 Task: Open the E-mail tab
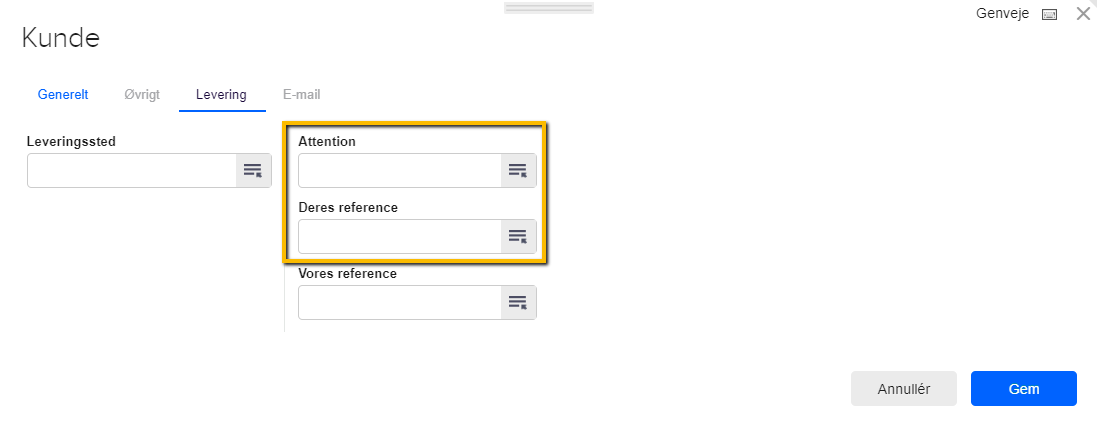pos(302,95)
